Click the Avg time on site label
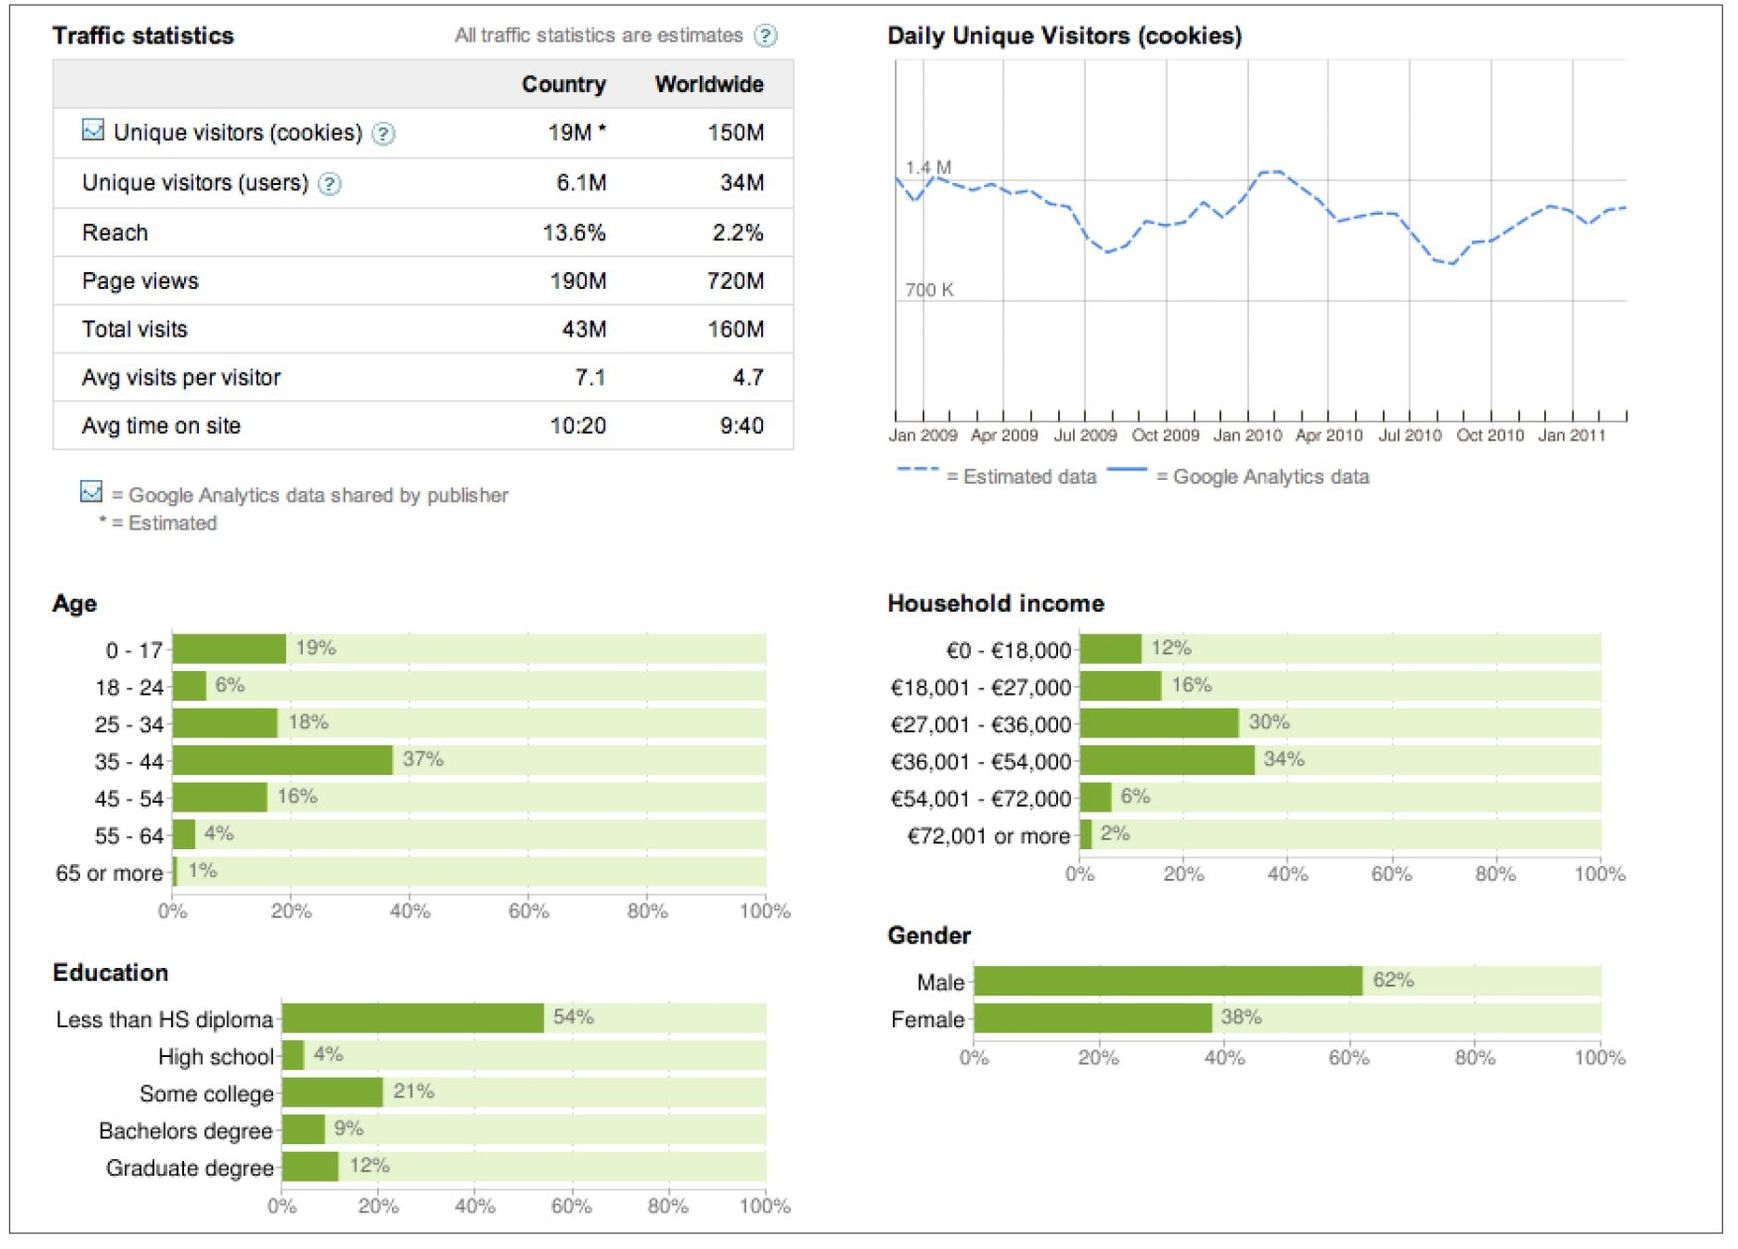Screen dimensions: 1738x1249 click(161, 426)
